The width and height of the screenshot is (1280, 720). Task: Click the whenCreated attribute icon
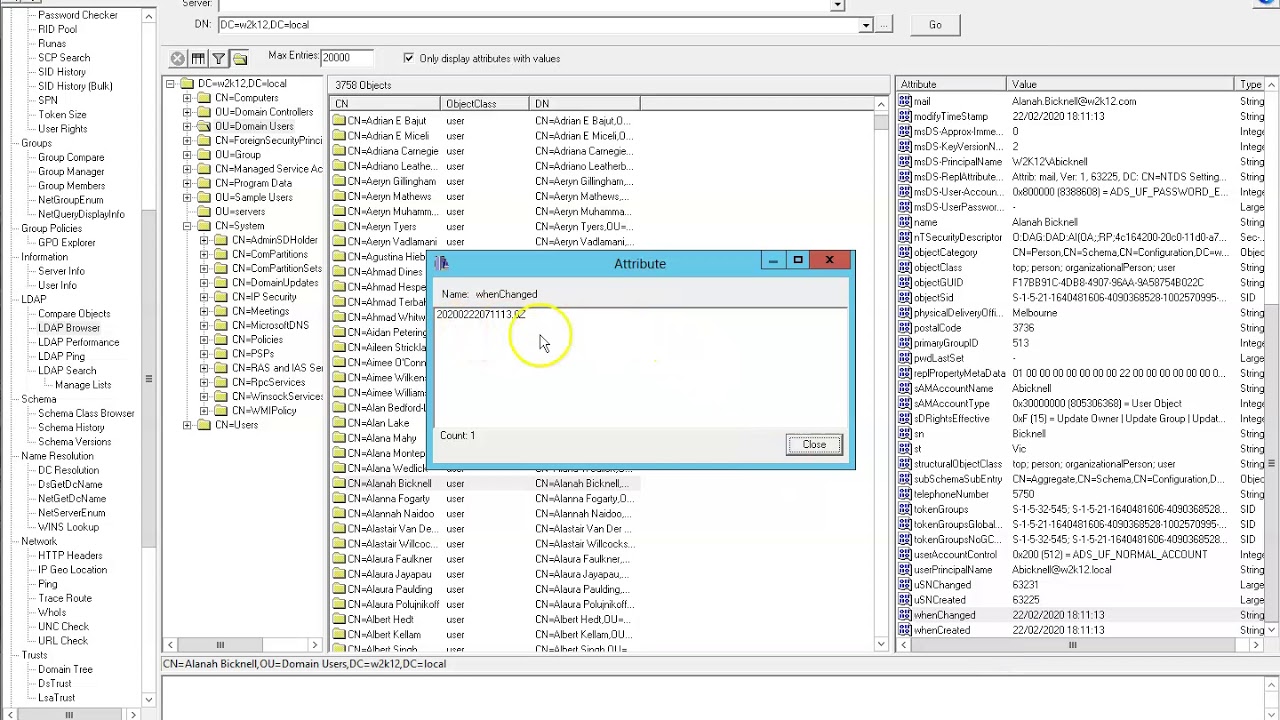coord(905,630)
